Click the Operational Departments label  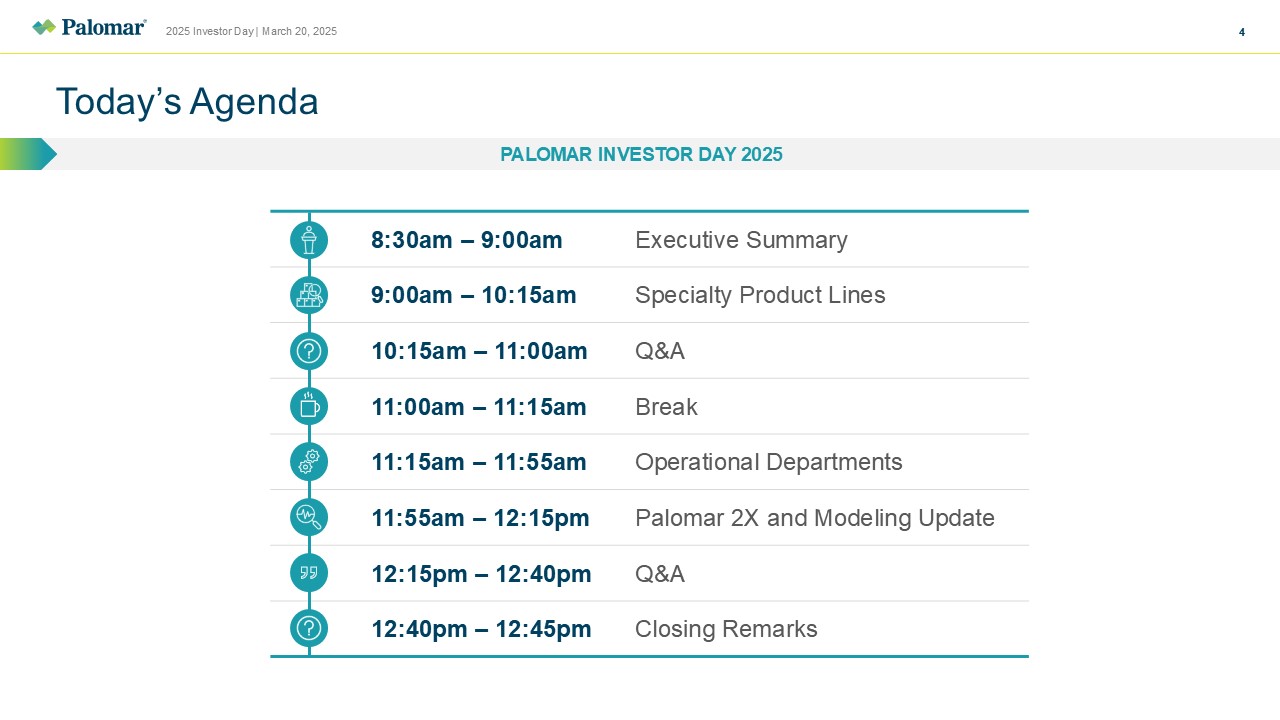coord(768,462)
